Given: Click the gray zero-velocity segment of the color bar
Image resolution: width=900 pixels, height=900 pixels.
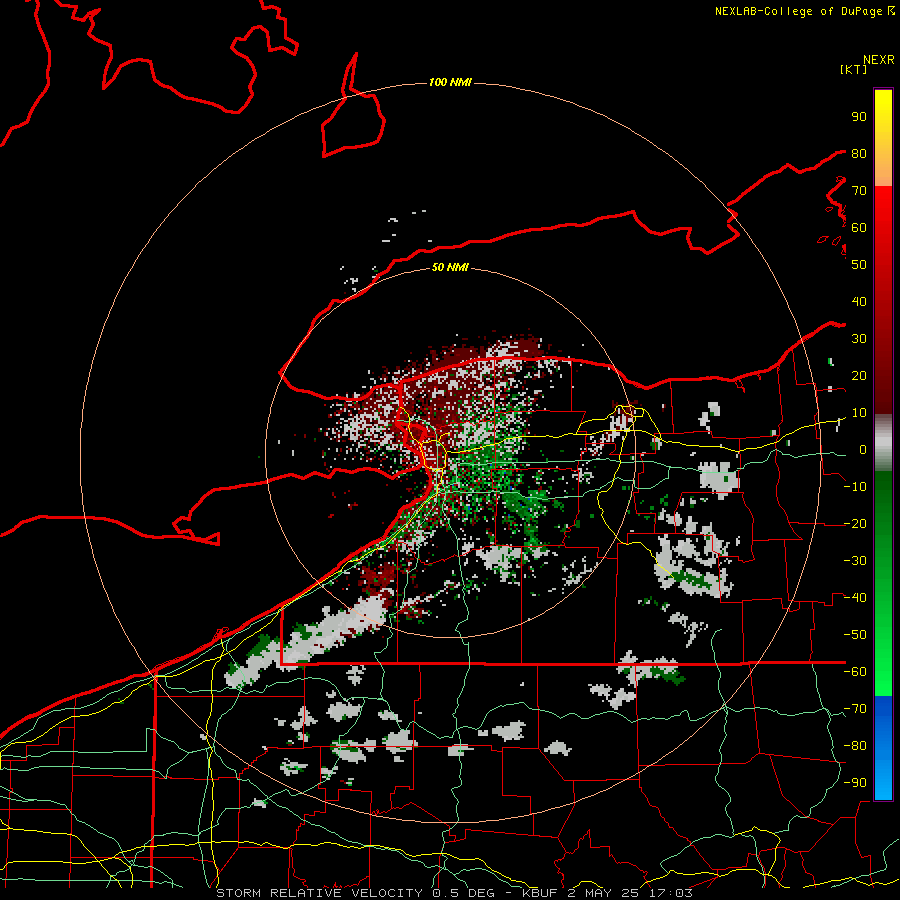Looking at the screenshot, I should pos(883,443).
